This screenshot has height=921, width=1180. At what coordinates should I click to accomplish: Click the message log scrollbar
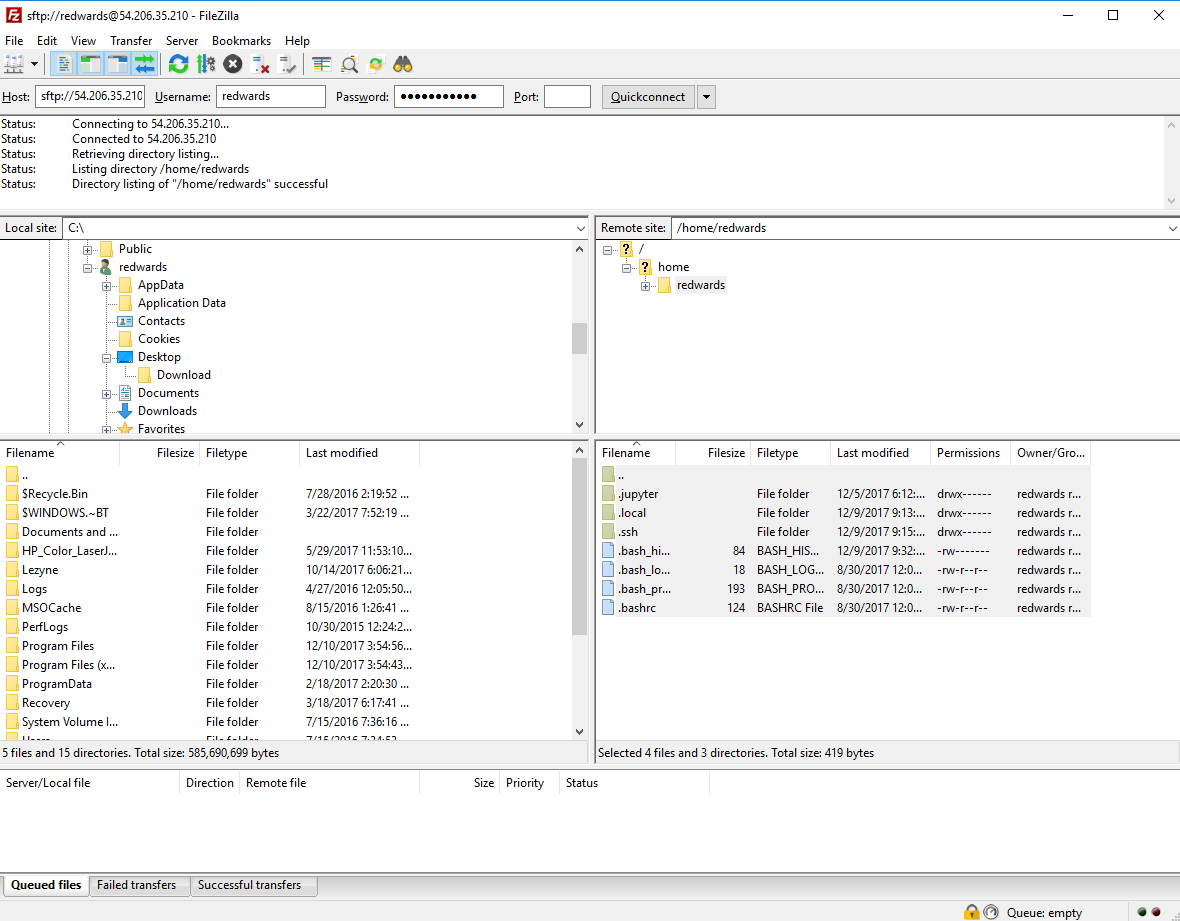click(x=1171, y=162)
